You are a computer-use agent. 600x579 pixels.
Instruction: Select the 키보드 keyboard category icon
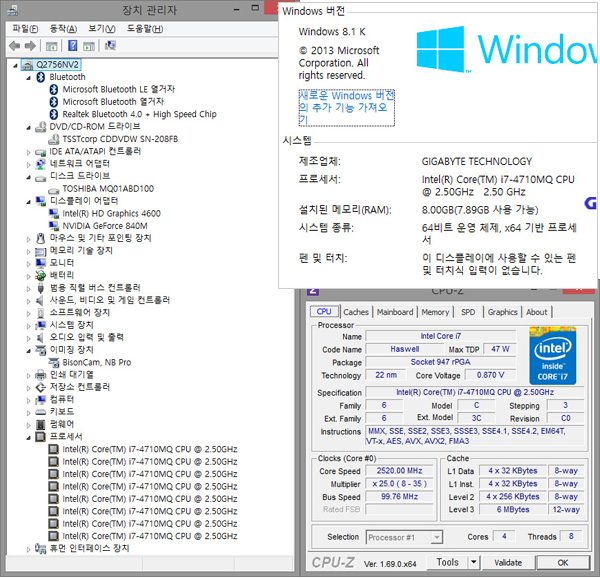click(41, 412)
